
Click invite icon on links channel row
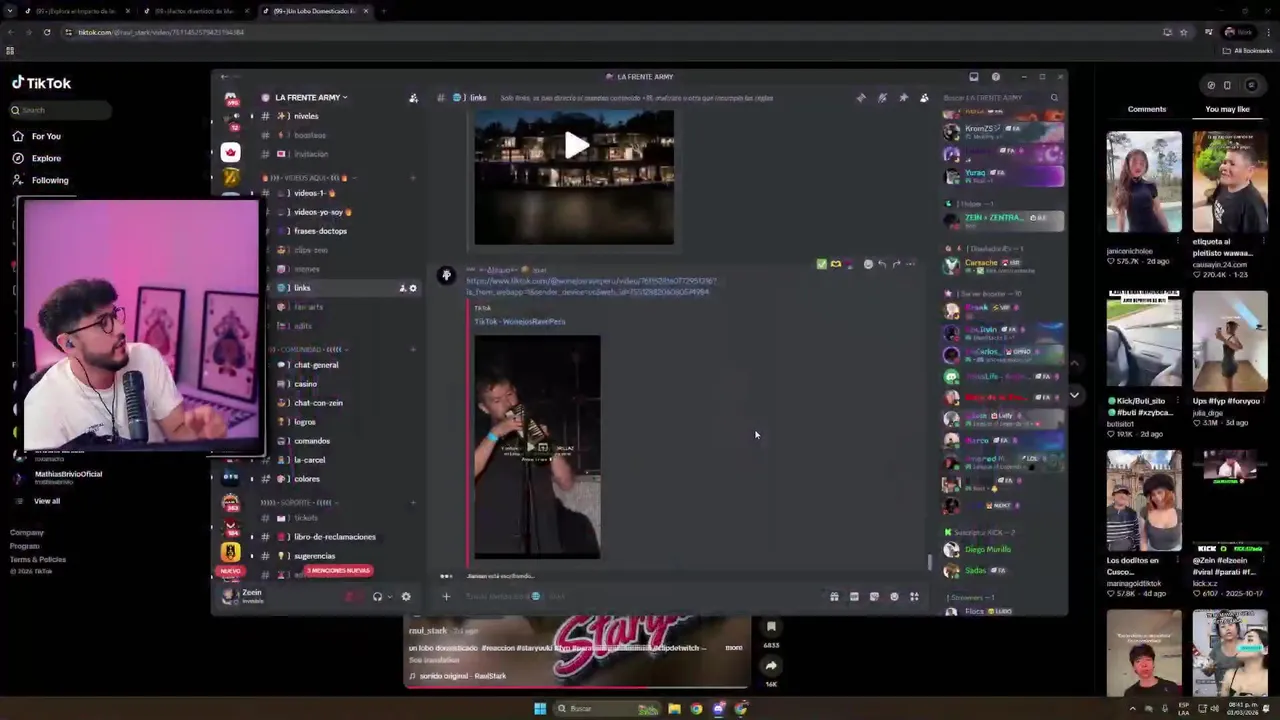(x=403, y=288)
